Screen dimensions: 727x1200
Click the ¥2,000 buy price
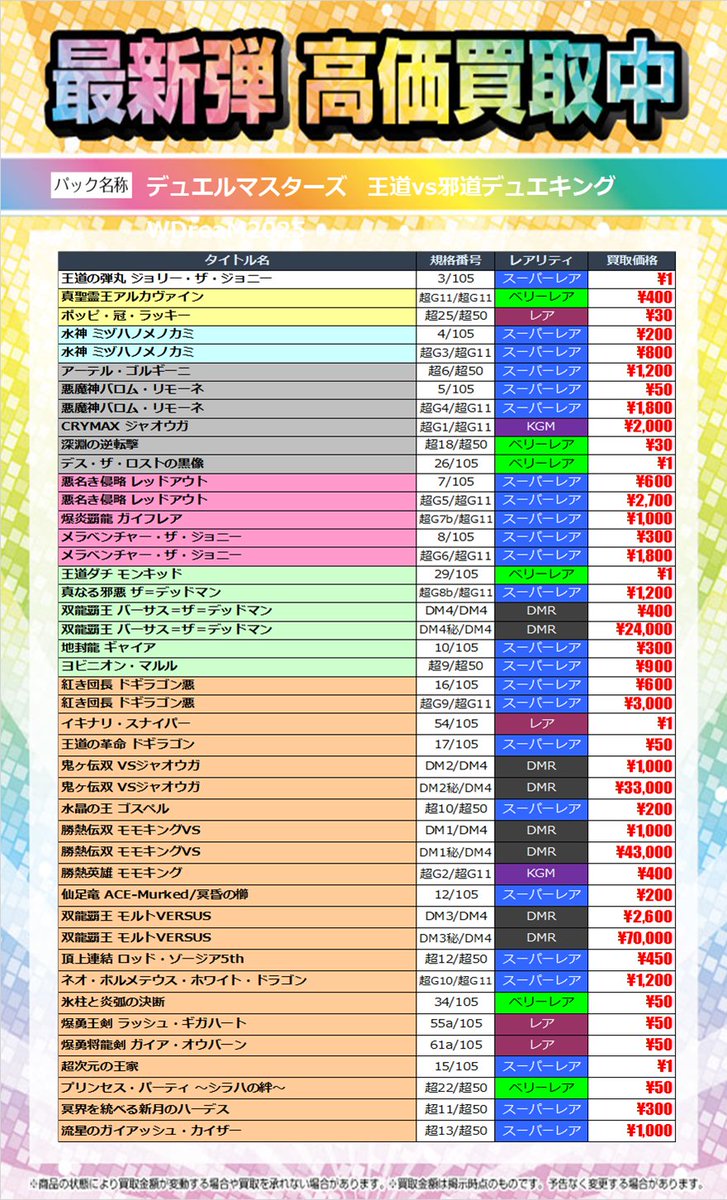649,426
